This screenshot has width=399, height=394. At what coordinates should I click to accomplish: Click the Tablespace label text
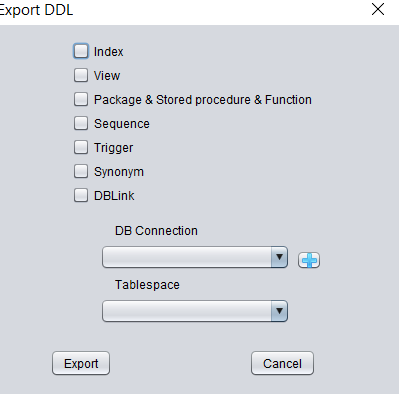coord(147,285)
